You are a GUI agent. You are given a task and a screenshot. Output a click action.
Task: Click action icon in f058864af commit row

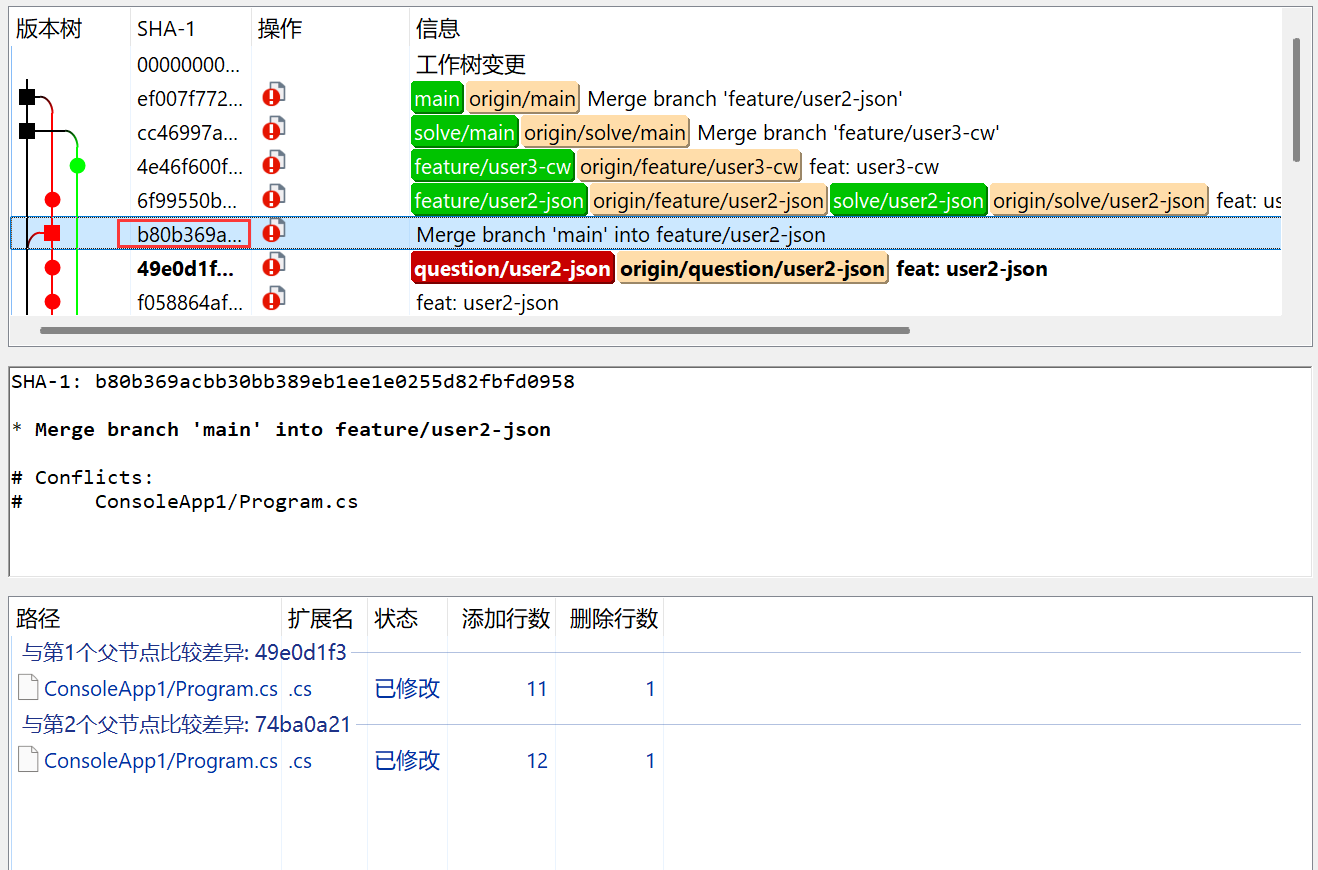tap(274, 299)
